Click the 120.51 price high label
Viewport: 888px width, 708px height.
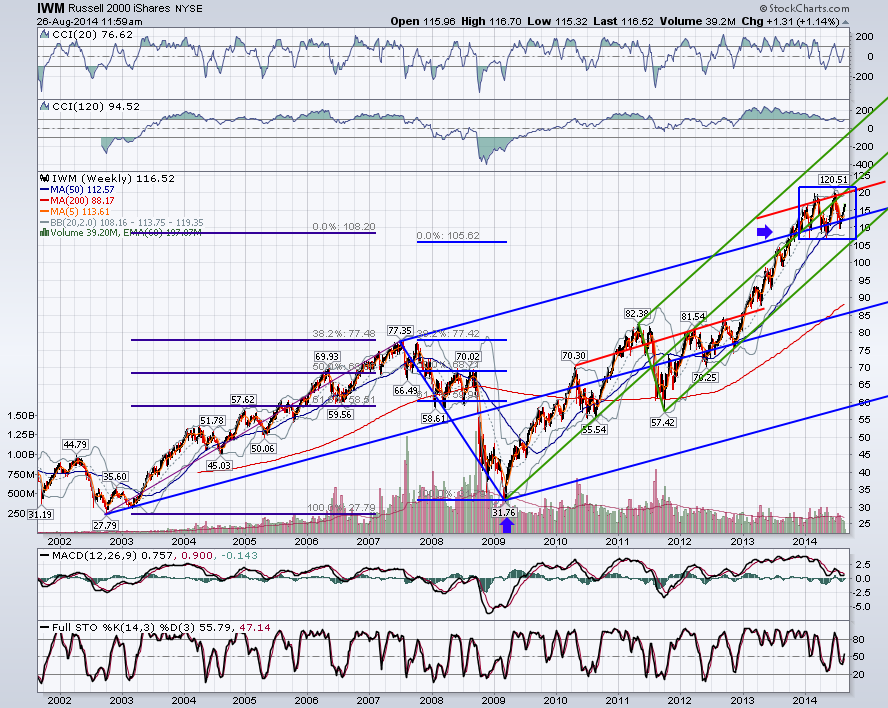click(x=834, y=180)
